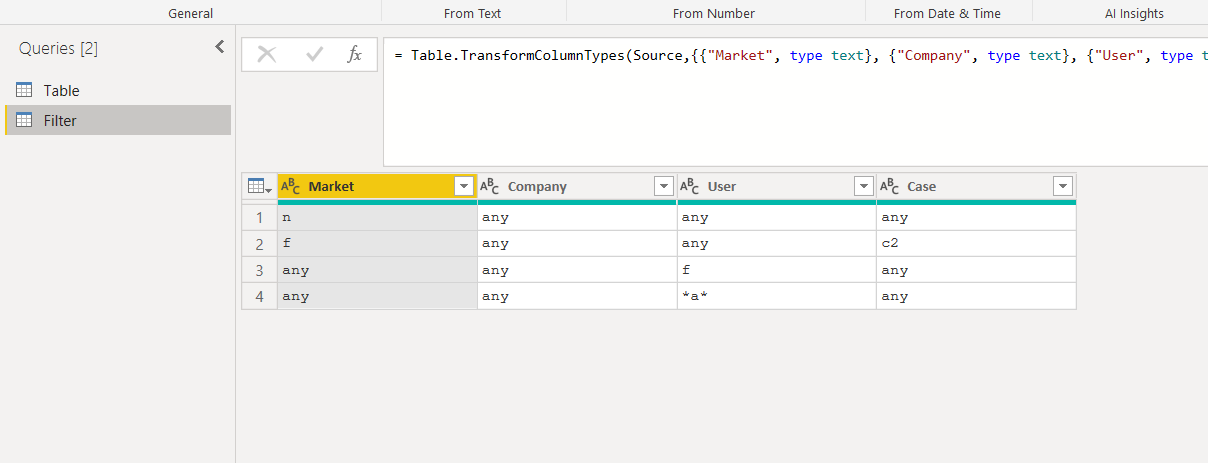Click the From Number ribbon group label
Viewport: 1208px width, 463px height.
[714, 13]
